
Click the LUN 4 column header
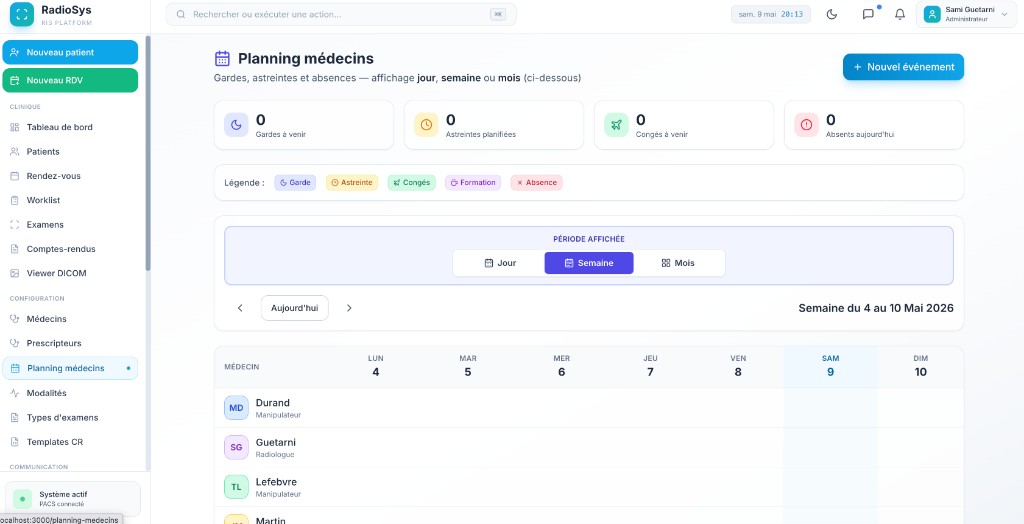(x=376, y=367)
